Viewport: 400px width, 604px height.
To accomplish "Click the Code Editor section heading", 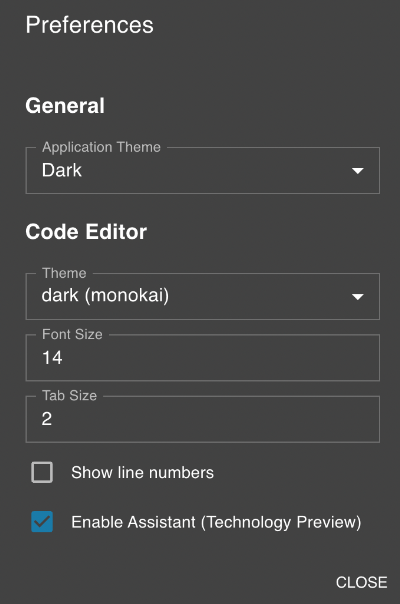I will point(86,232).
